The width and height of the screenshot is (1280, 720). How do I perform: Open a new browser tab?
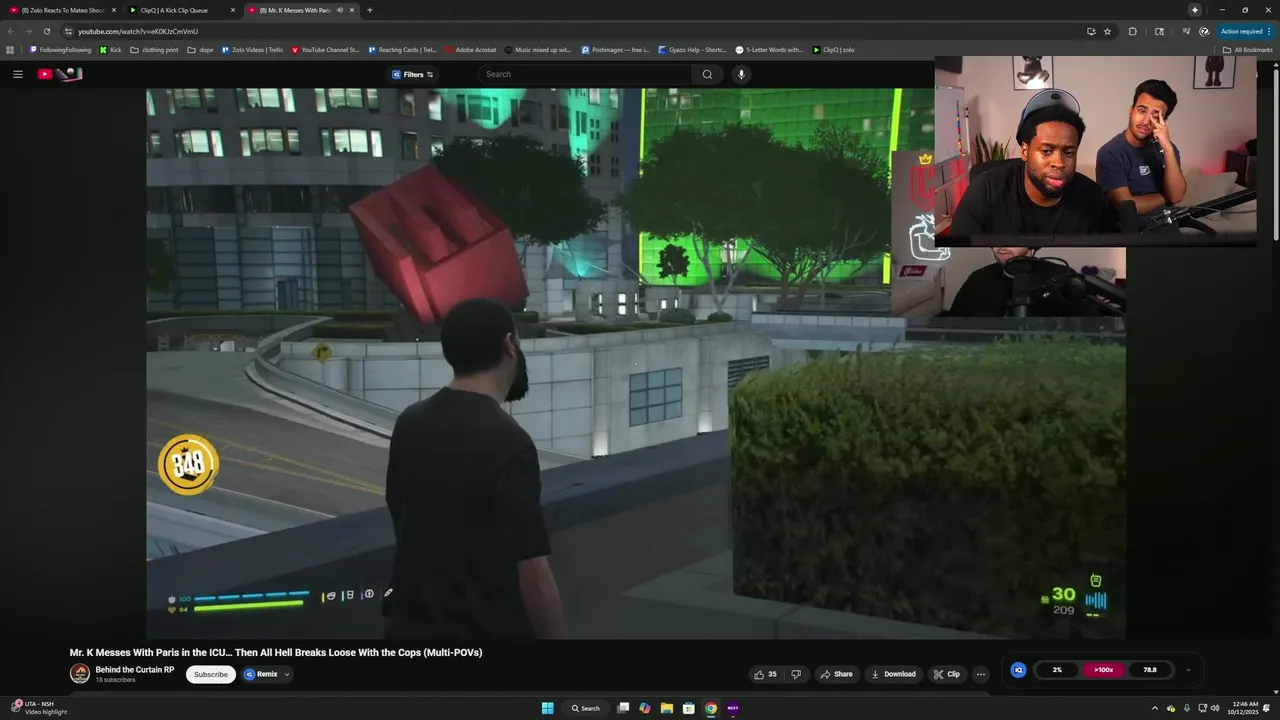pos(369,10)
